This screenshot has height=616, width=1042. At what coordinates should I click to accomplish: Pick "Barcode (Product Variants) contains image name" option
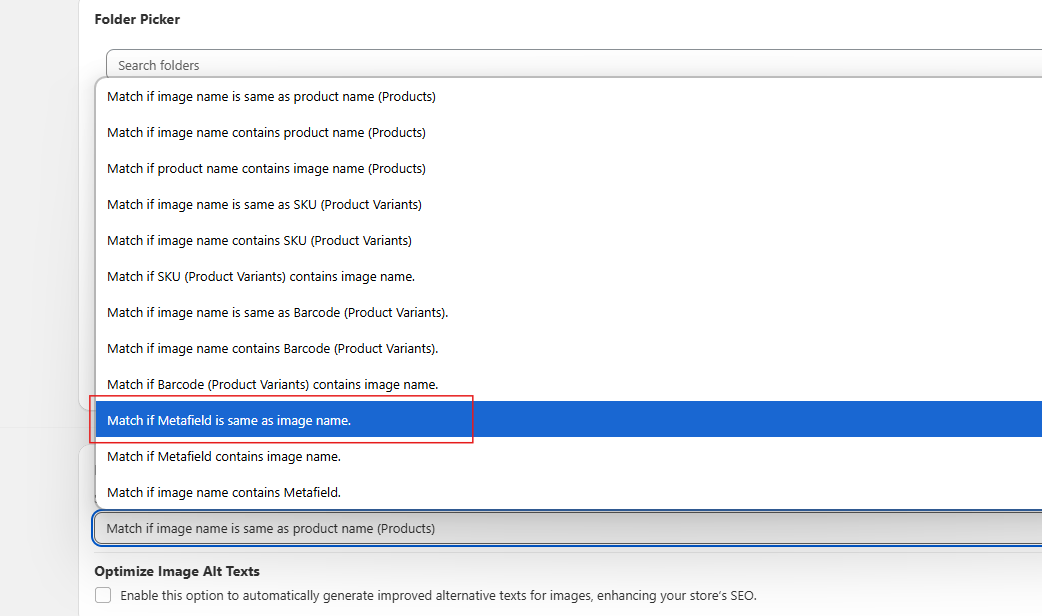point(272,385)
